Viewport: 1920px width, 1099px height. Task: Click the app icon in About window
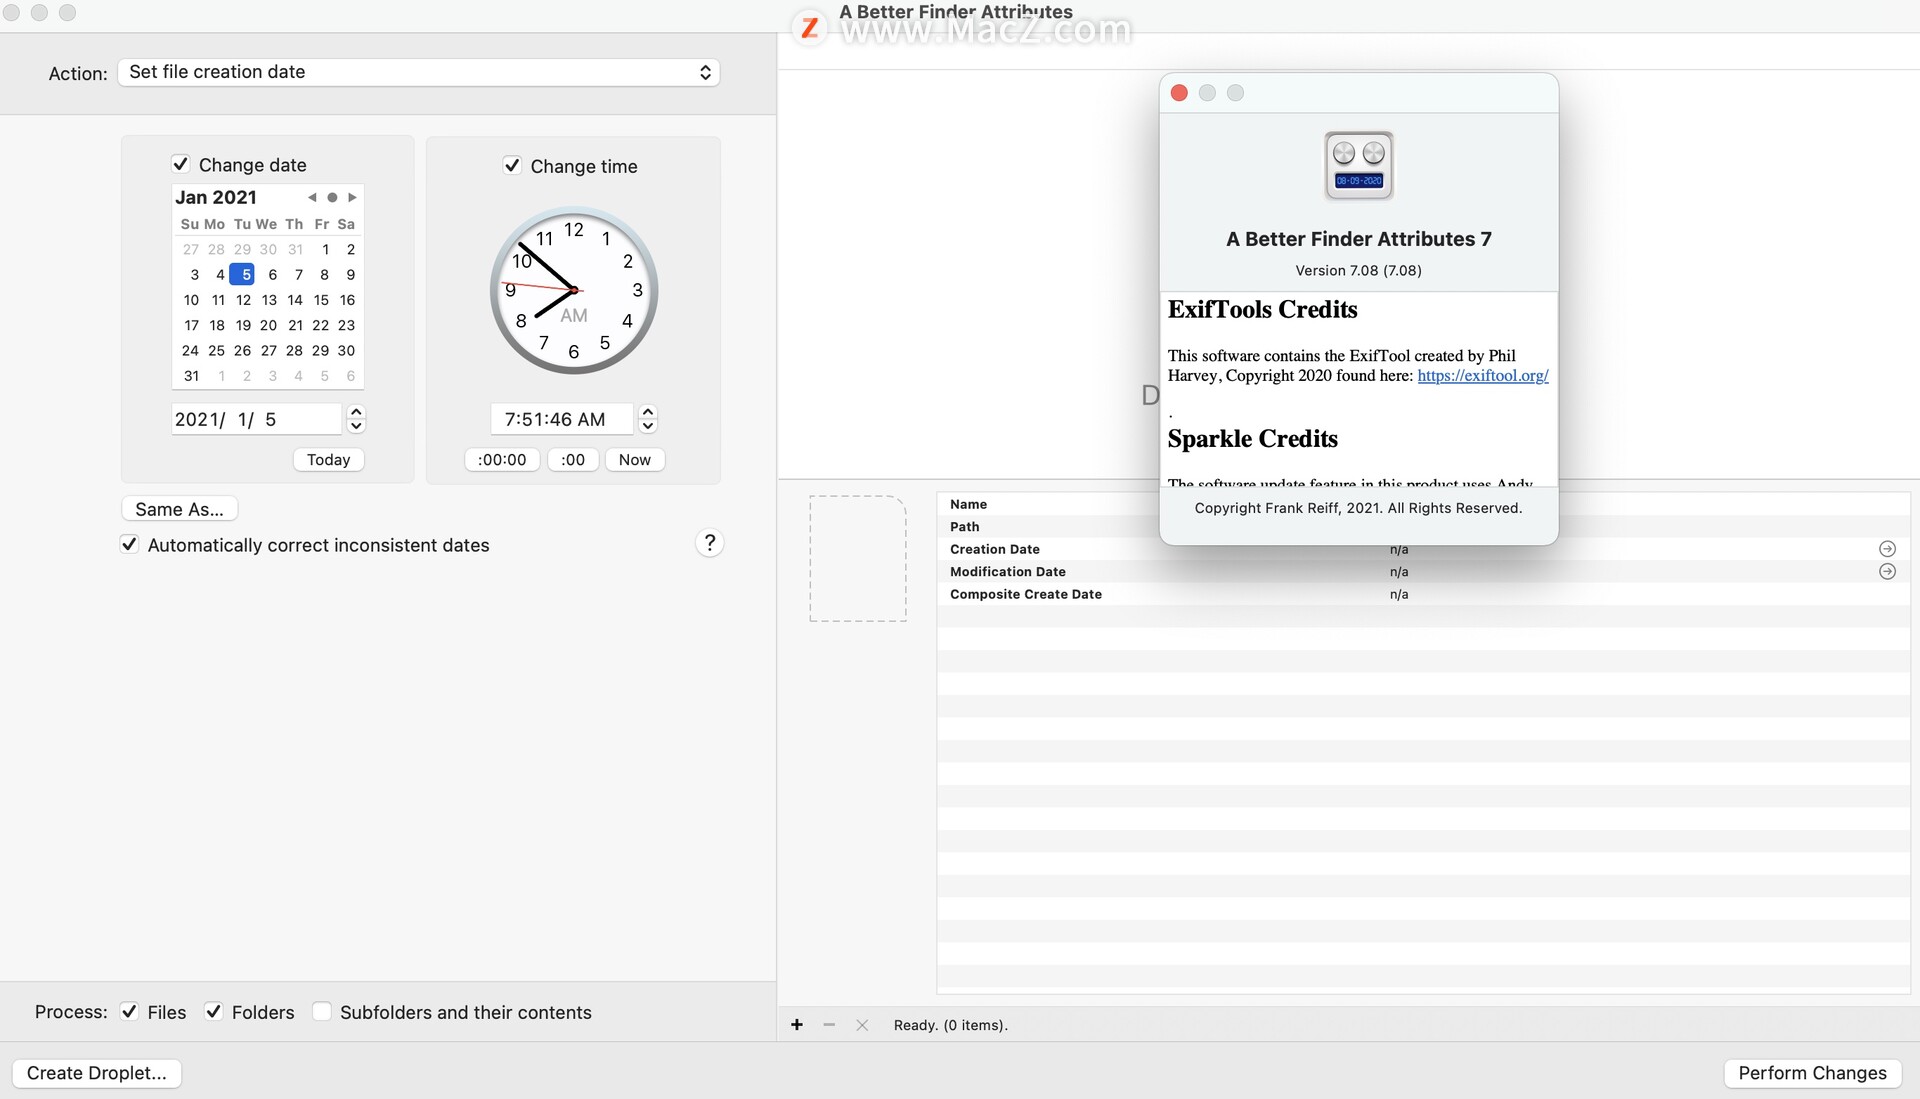point(1359,166)
